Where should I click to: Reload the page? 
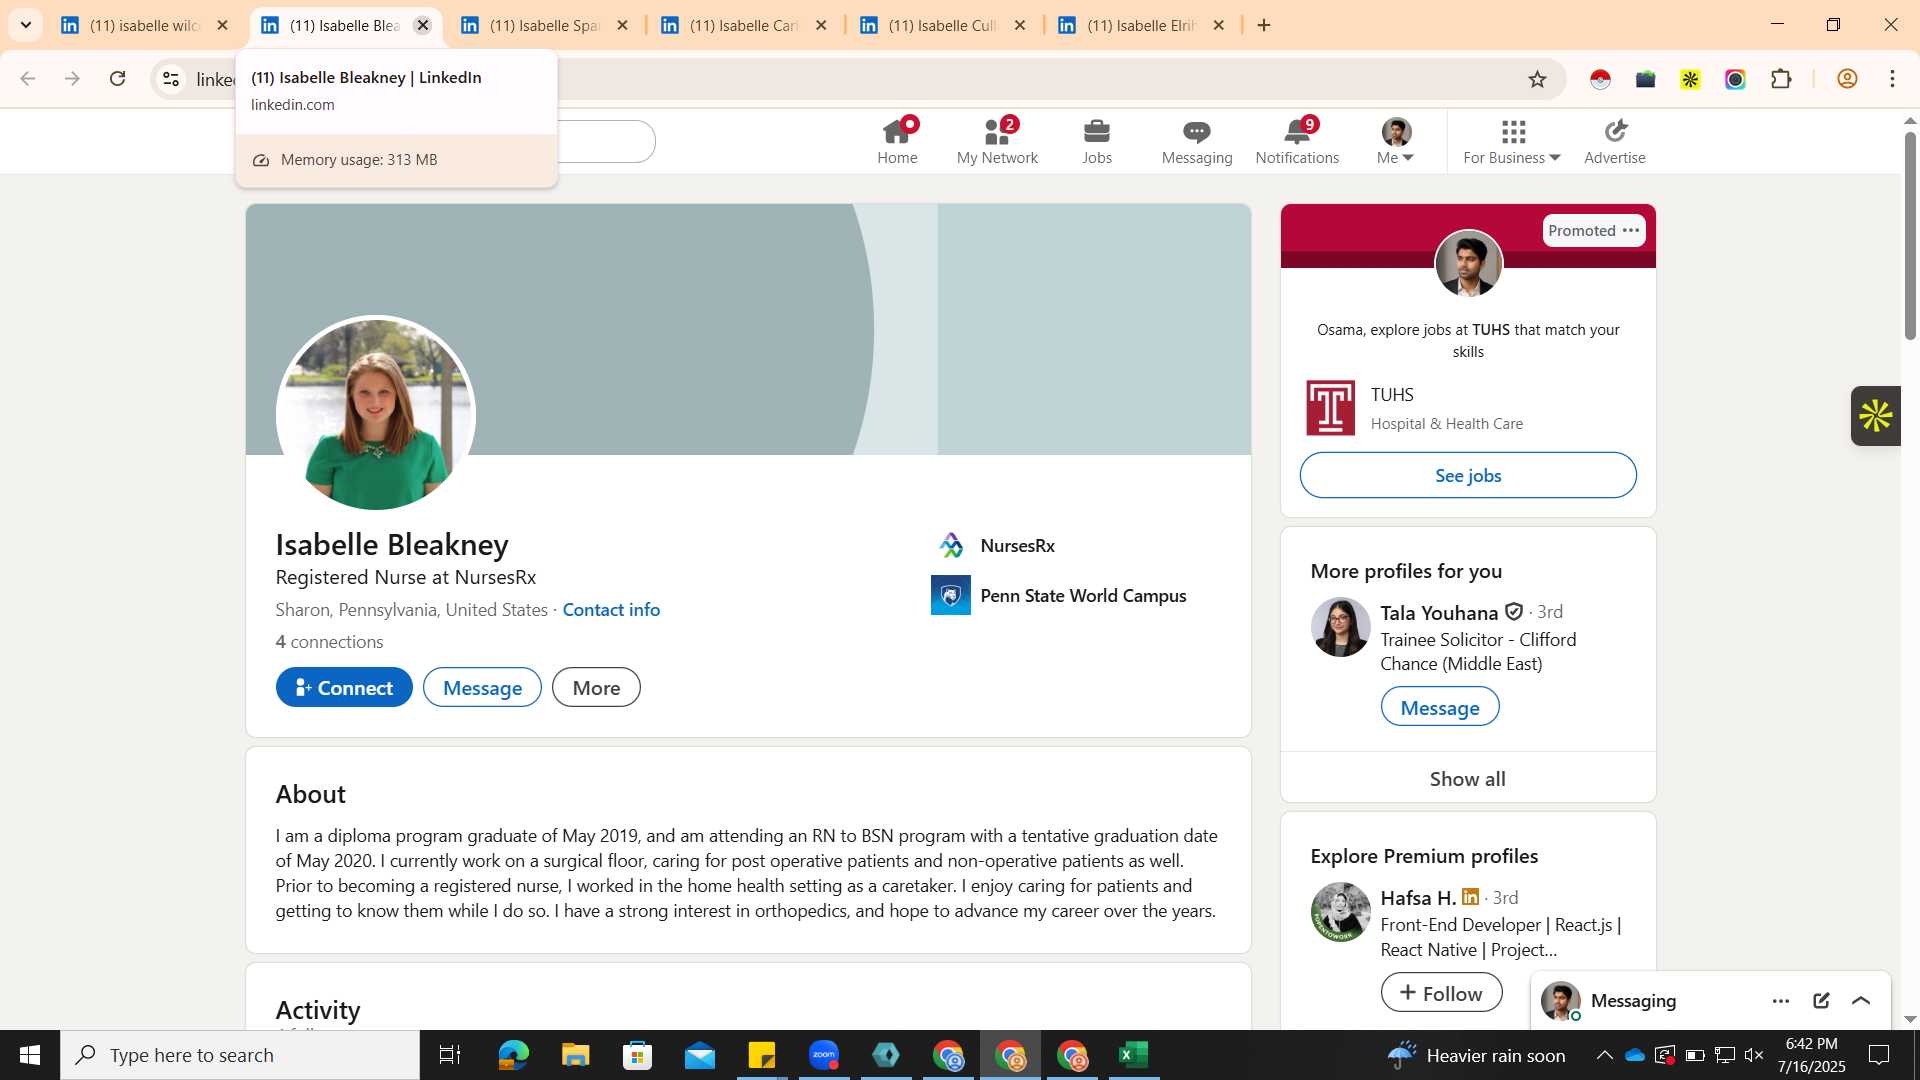[x=117, y=79]
